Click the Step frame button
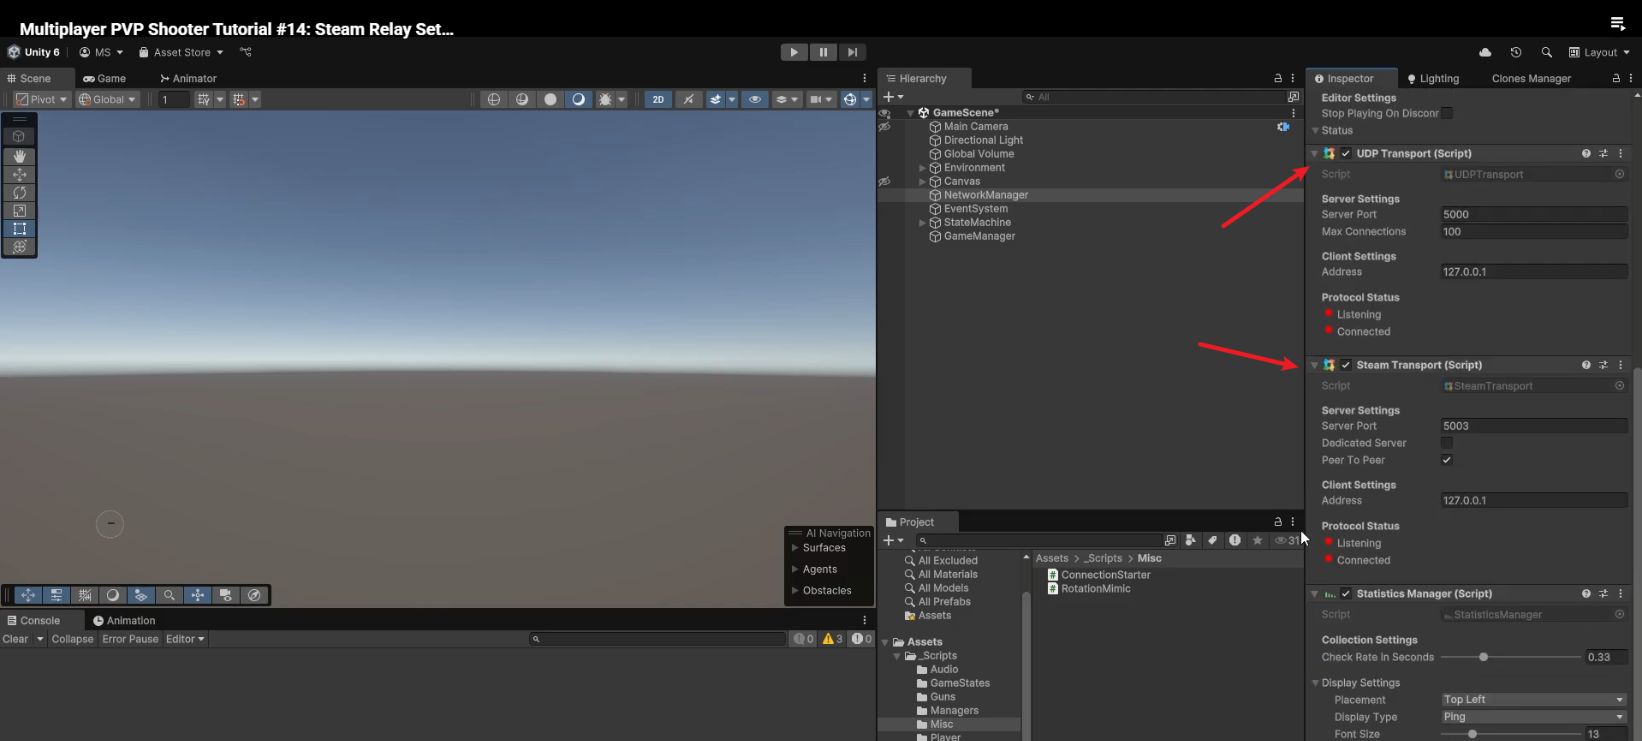Viewport: 1642px width, 741px height. pos(852,52)
